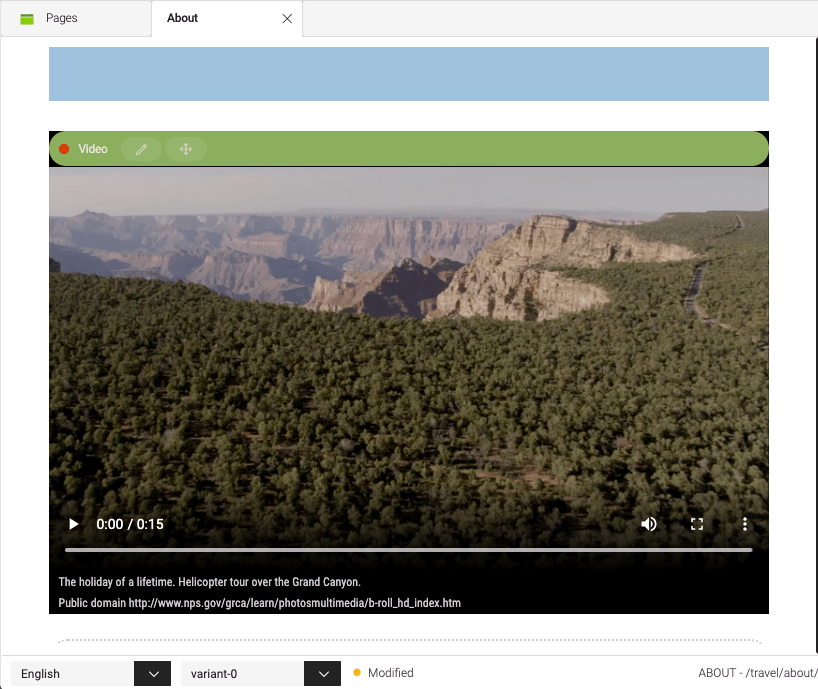Mute the video with the speaker icon
818x689 pixels.
point(648,523)
